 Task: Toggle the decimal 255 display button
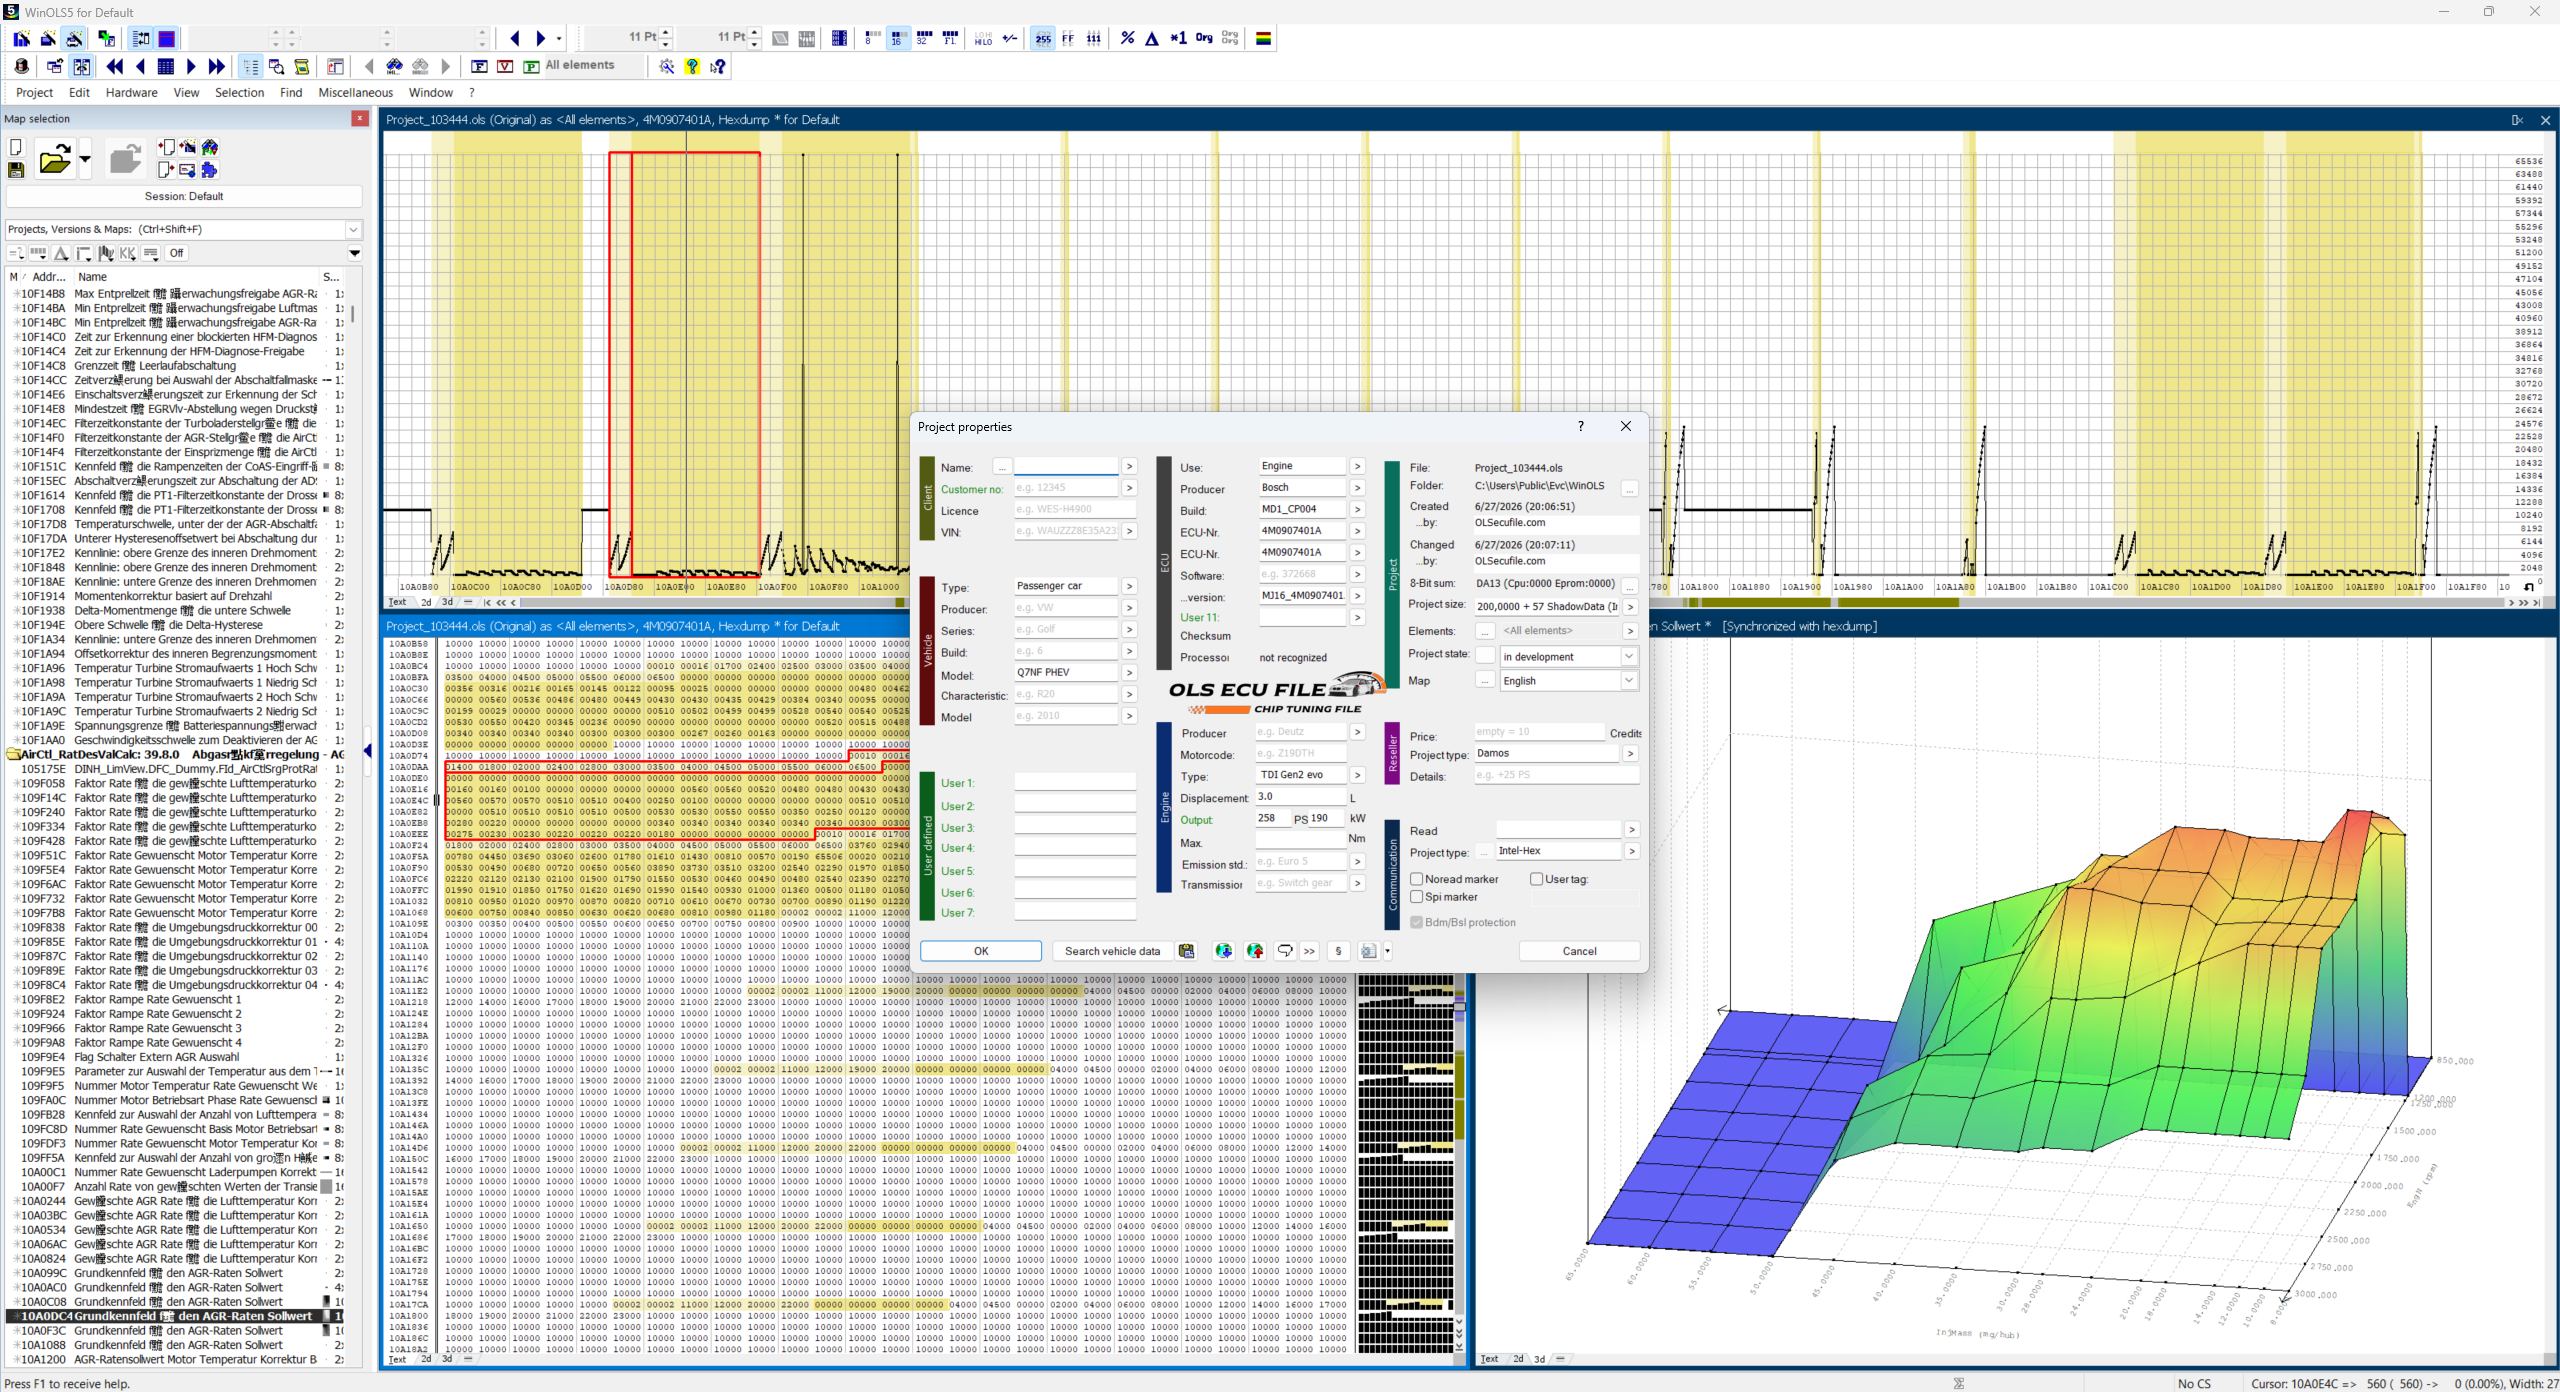(x=1043, y=39)
